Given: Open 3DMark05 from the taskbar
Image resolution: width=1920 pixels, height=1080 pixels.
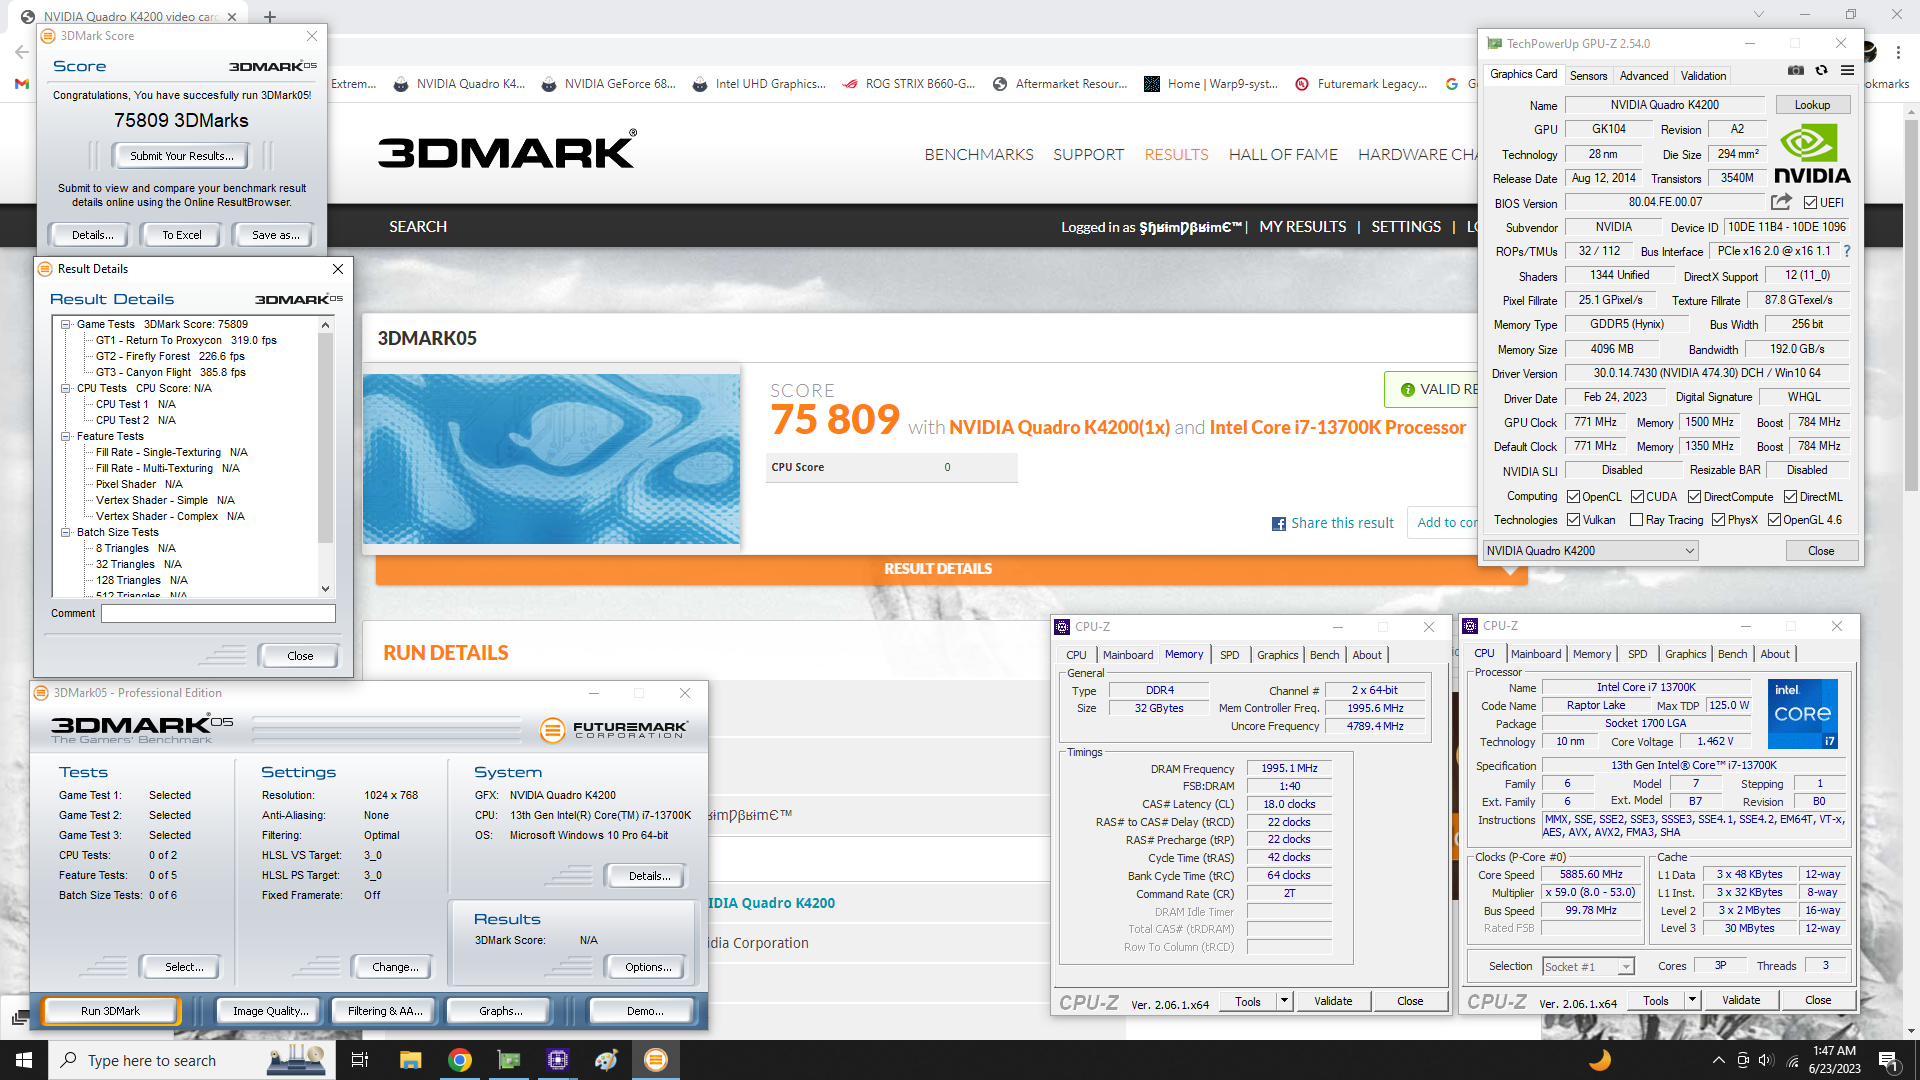Looking at the screenshot, I should coord(656,1060).
